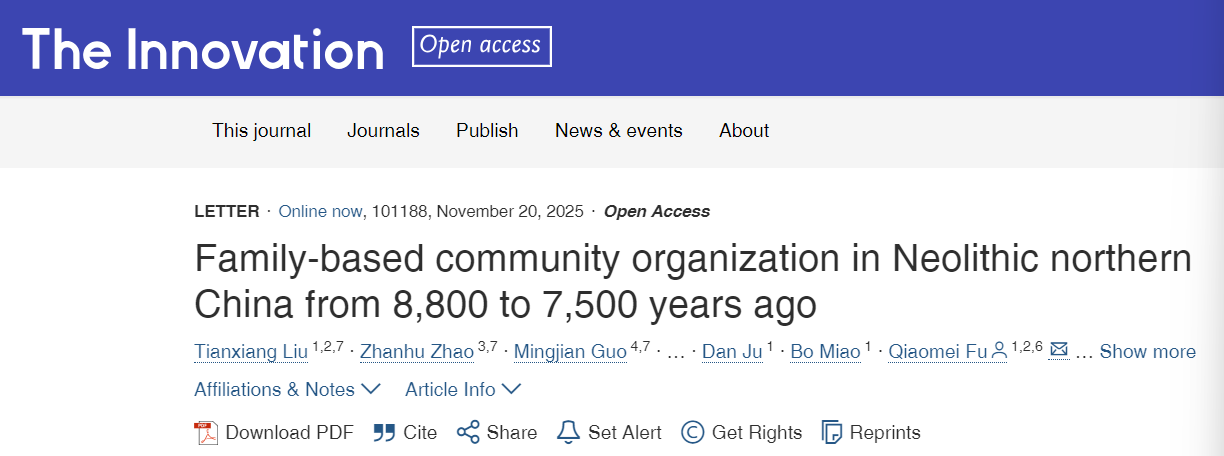The image size is (1224, 456).
Task: Expand the Article Info dropdown
Action: pos(463,389)
